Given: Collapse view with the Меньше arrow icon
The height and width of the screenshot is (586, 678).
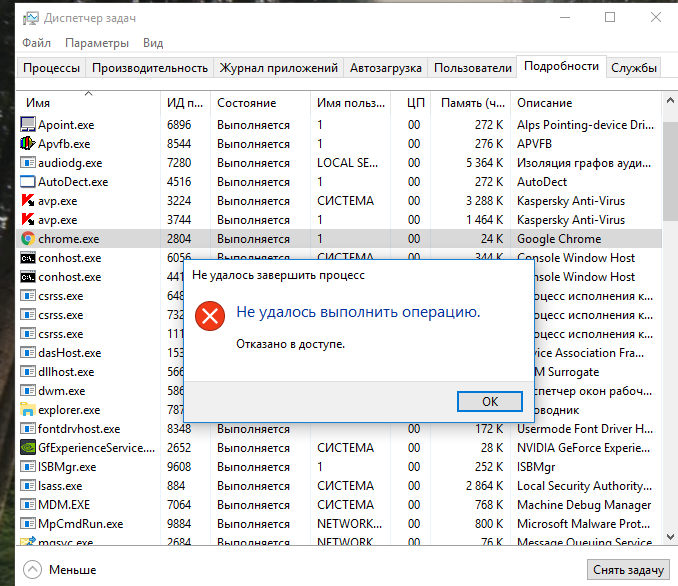Looking at the screenshot, I should pyautogui.click(x=32, y=570).
